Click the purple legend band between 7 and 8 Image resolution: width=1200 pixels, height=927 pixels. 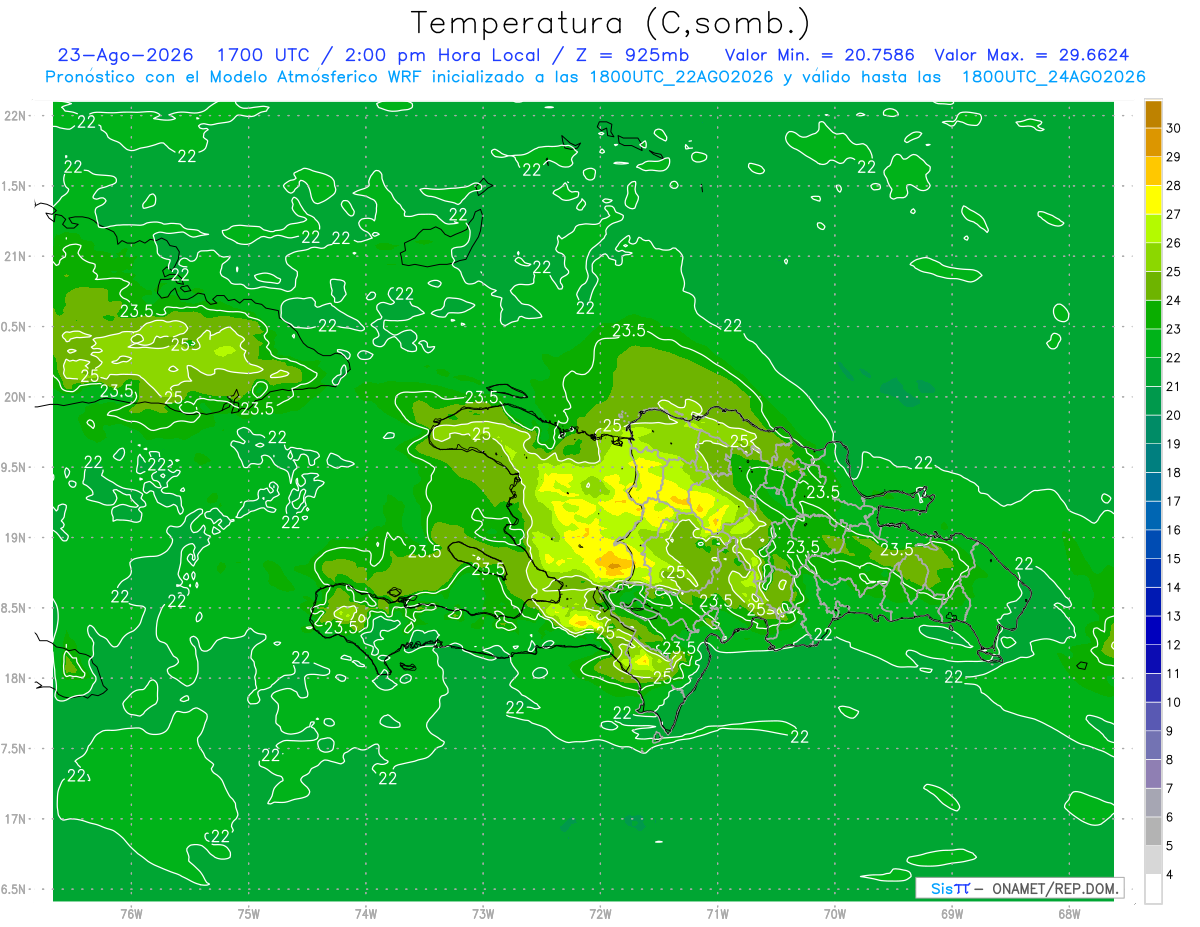(x=1153, y=774)
